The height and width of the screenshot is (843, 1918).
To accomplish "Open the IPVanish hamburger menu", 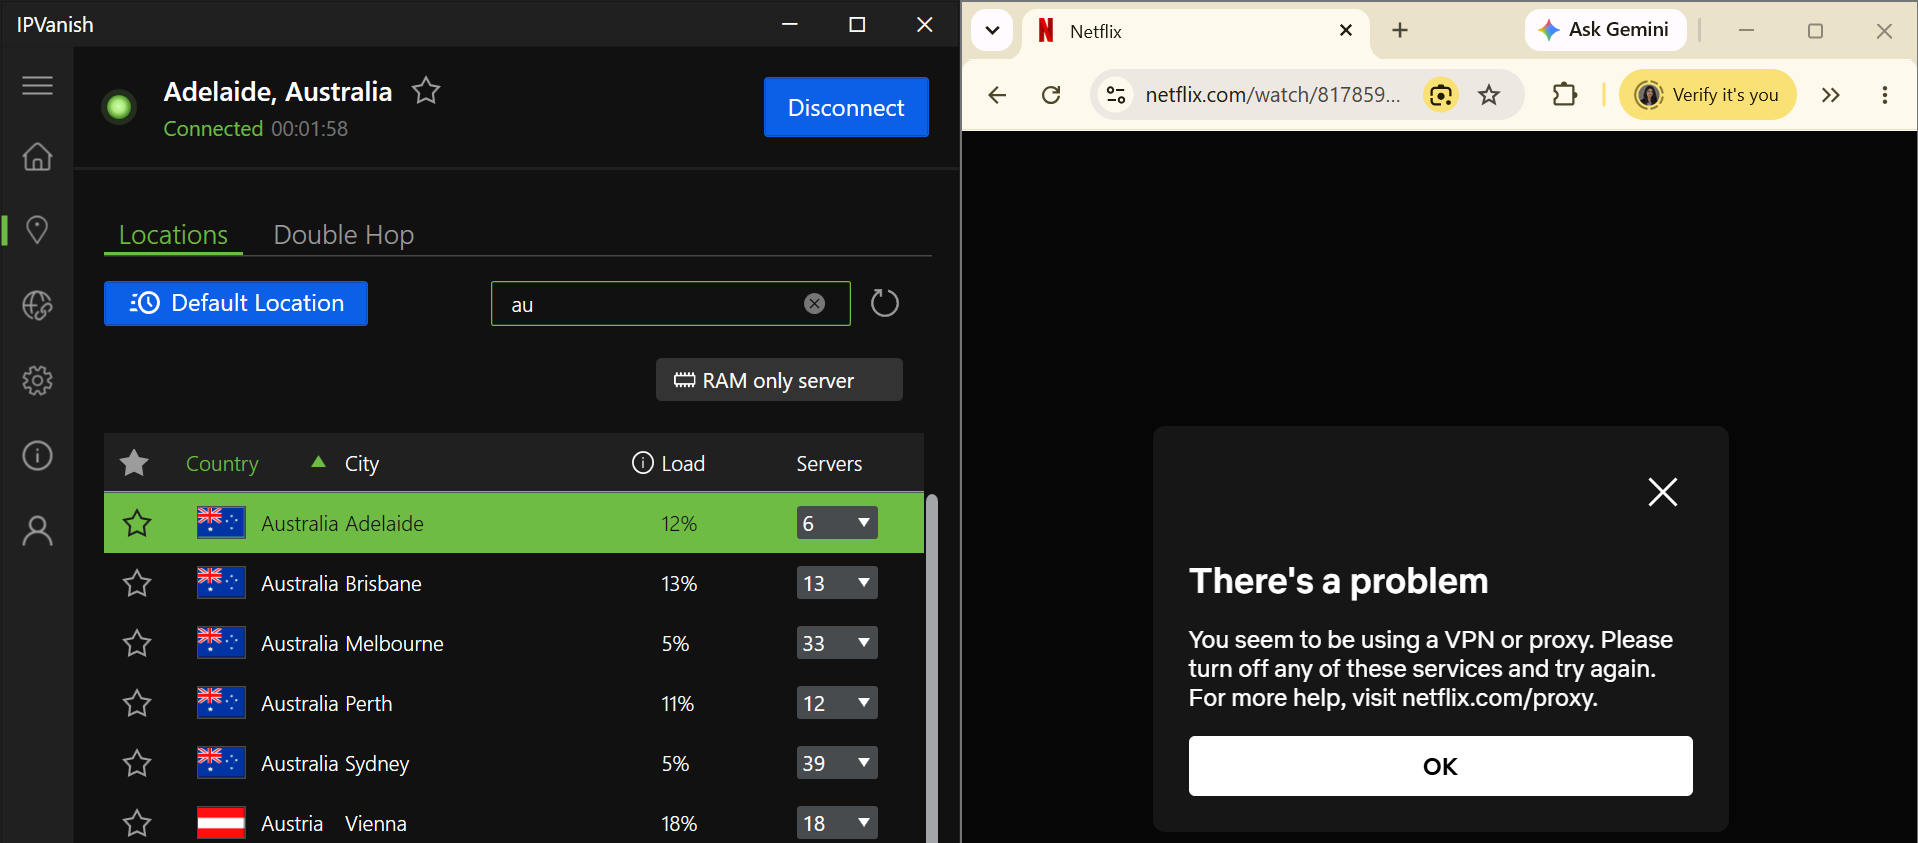I will (x=37, y=86).
